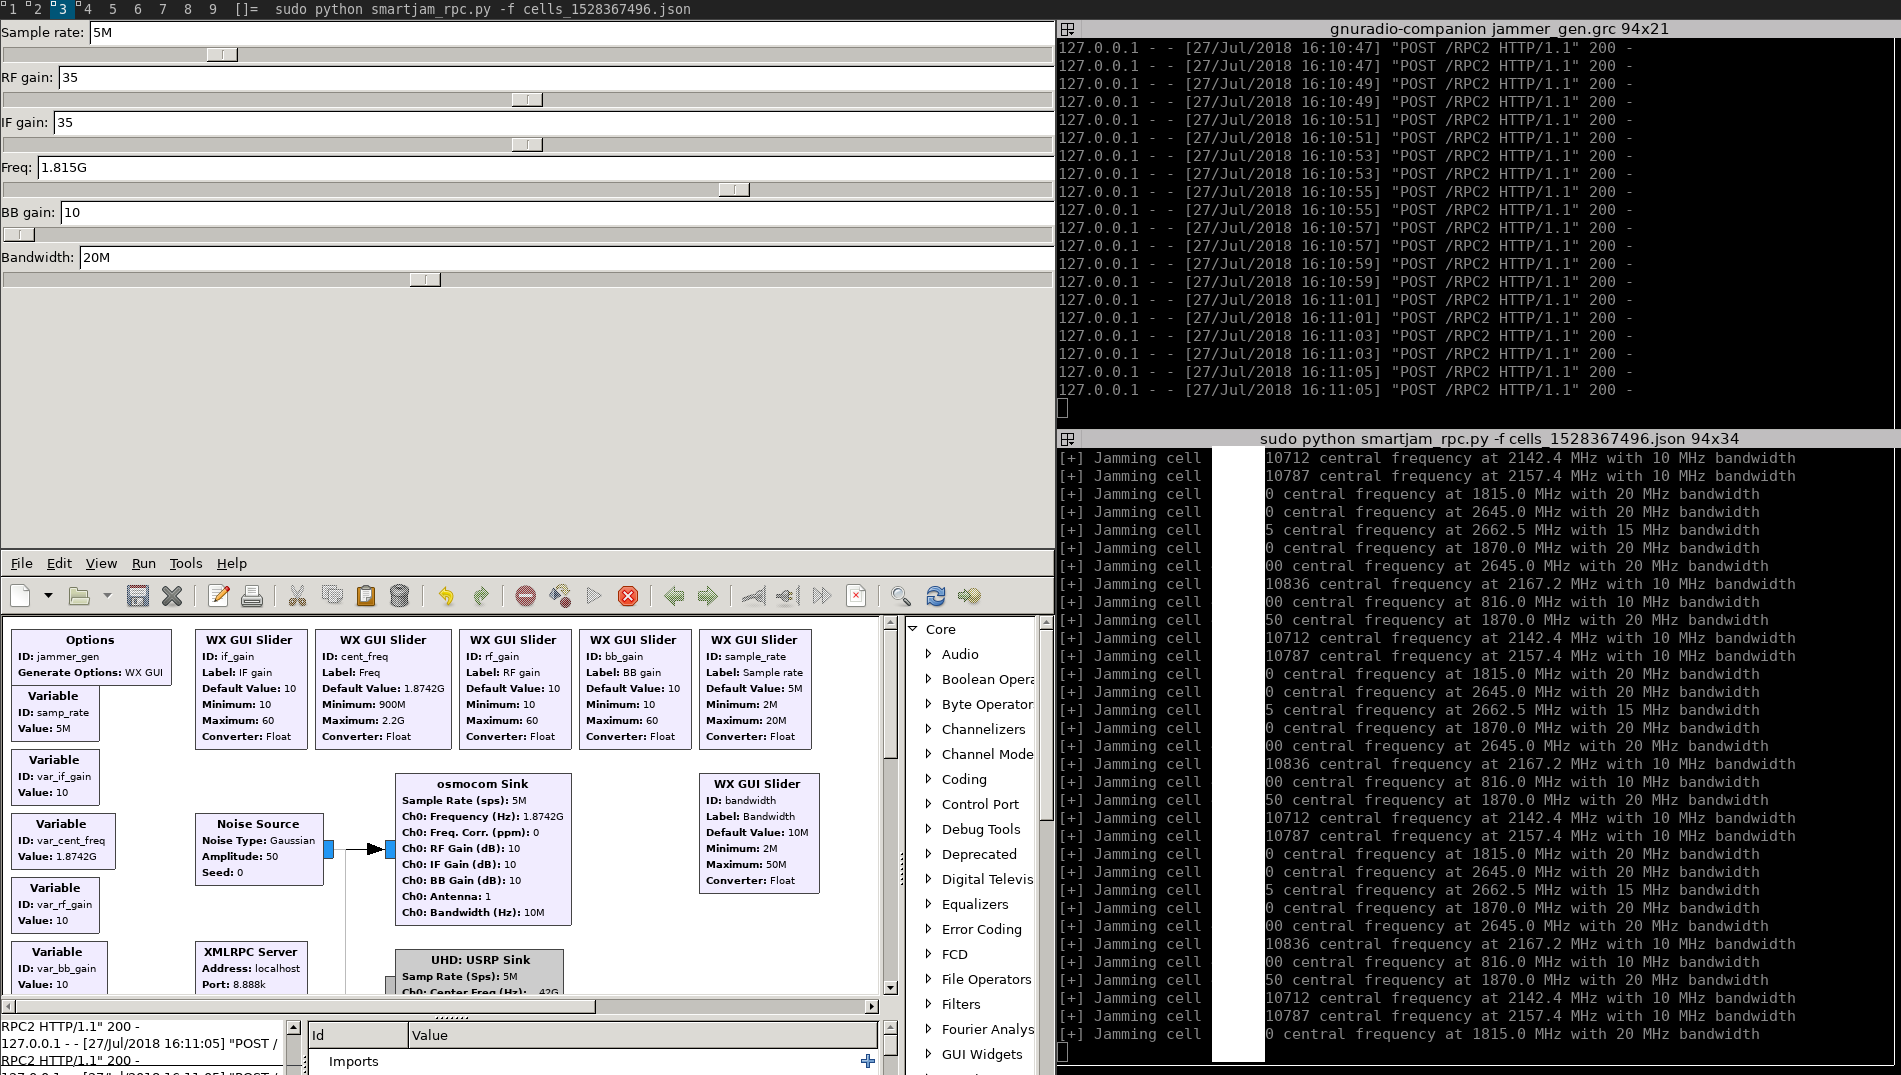Delete the selected block with the trash icon
Viewport: 1901px width, 1075px height.
[x=399, y=596]
